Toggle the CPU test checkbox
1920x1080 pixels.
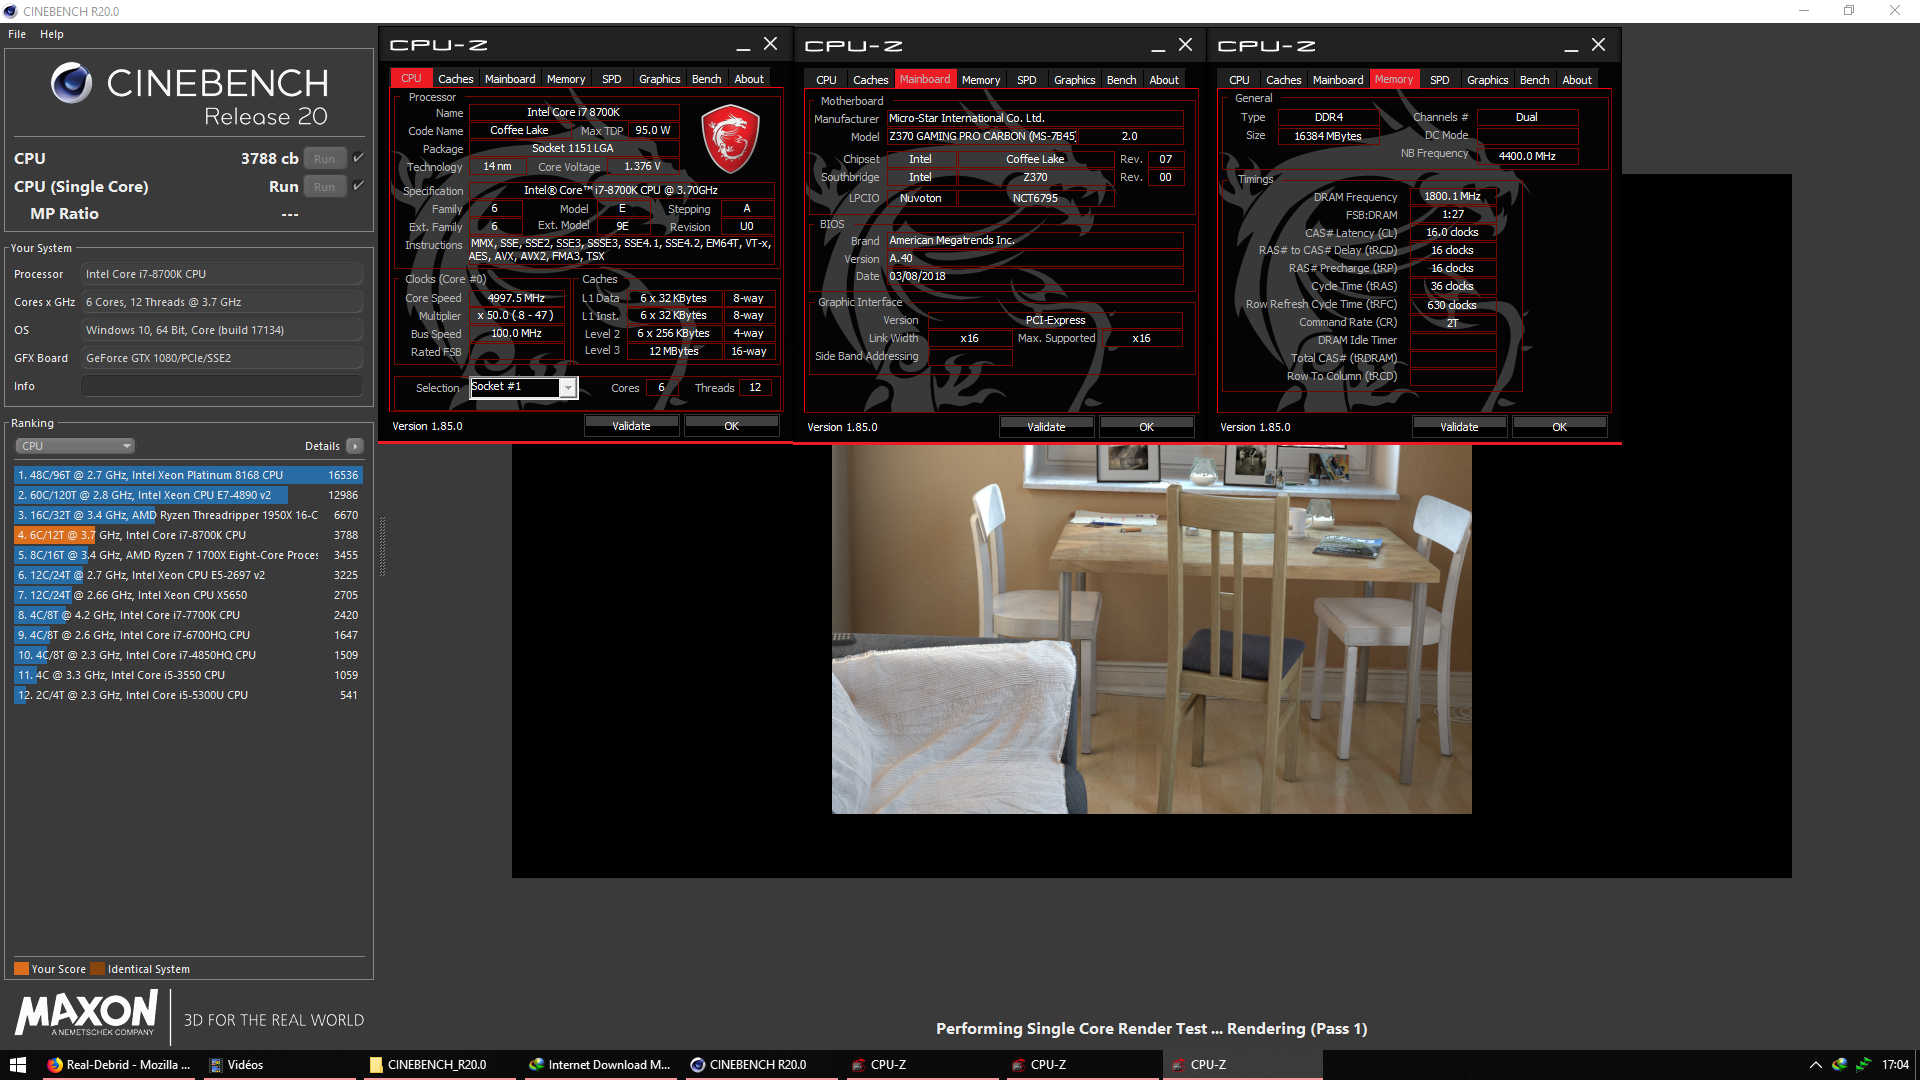[x=358, y=158]
